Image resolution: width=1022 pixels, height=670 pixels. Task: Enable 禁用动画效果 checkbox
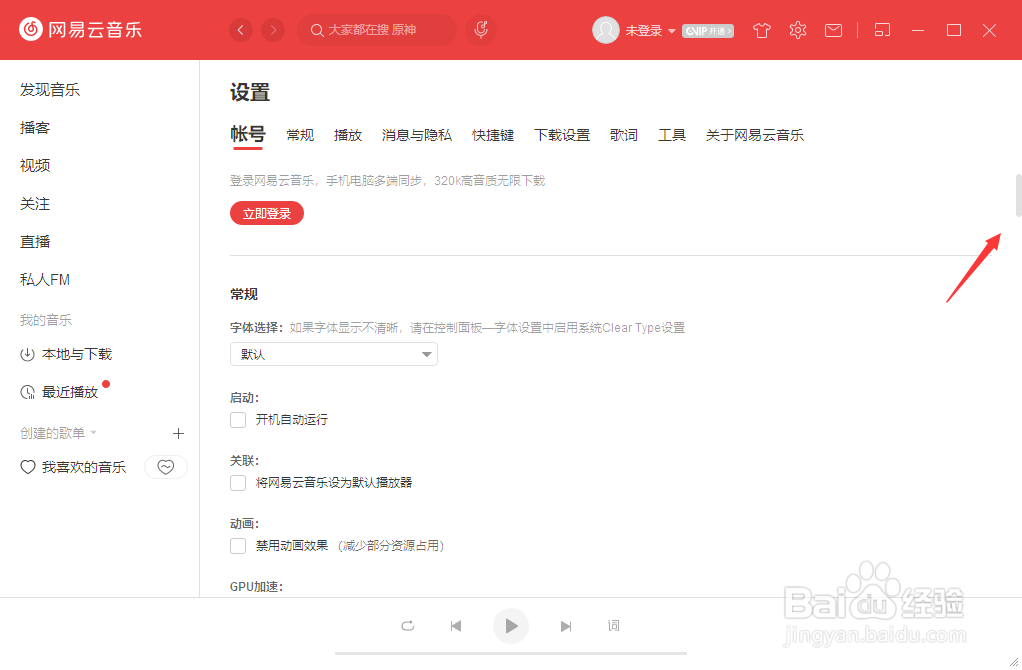pos(238,546)
